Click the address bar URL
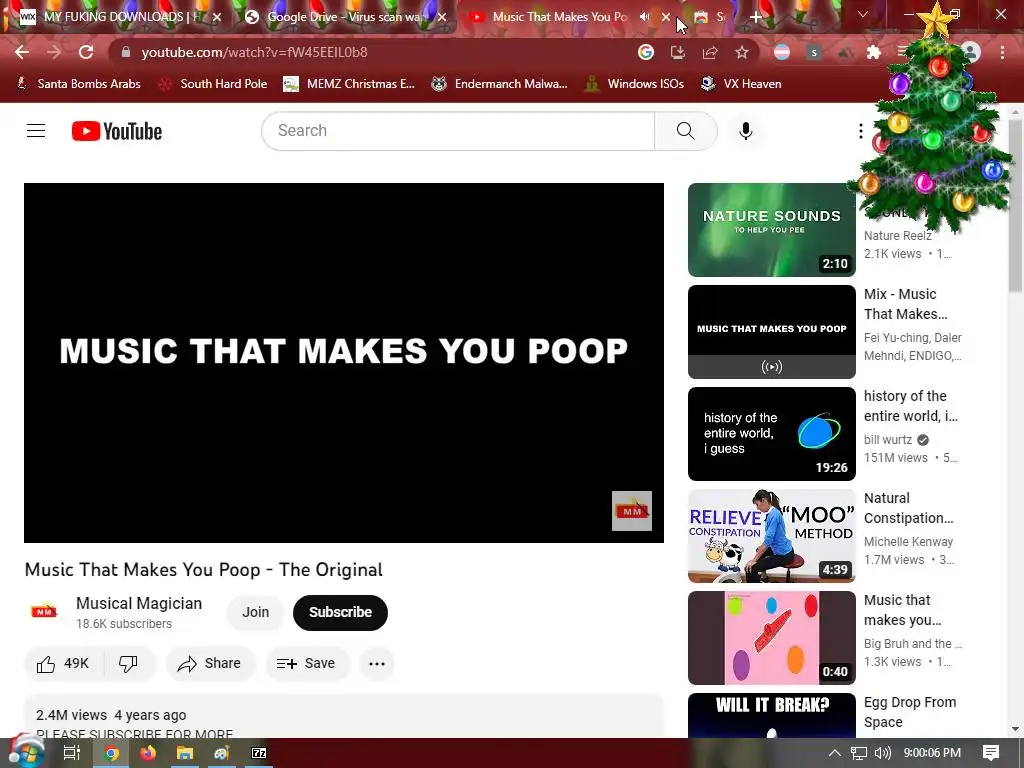1024x768 pixels. 255,52
